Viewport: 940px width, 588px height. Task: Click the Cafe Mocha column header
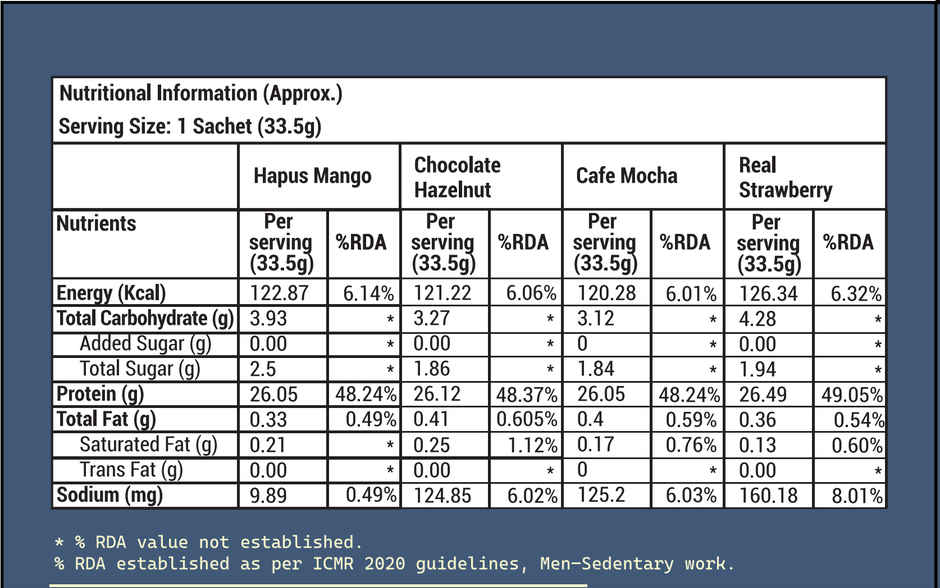tap(626, 176)
